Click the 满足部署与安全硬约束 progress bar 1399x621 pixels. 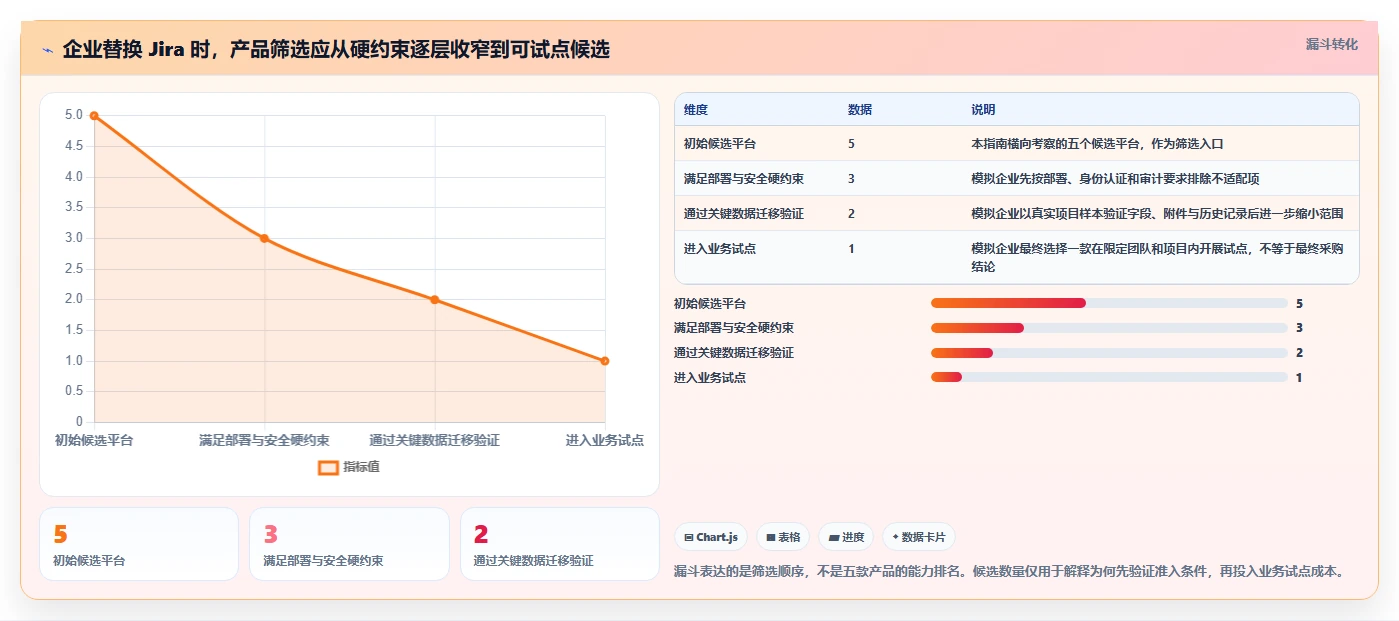click(1109, 328)
